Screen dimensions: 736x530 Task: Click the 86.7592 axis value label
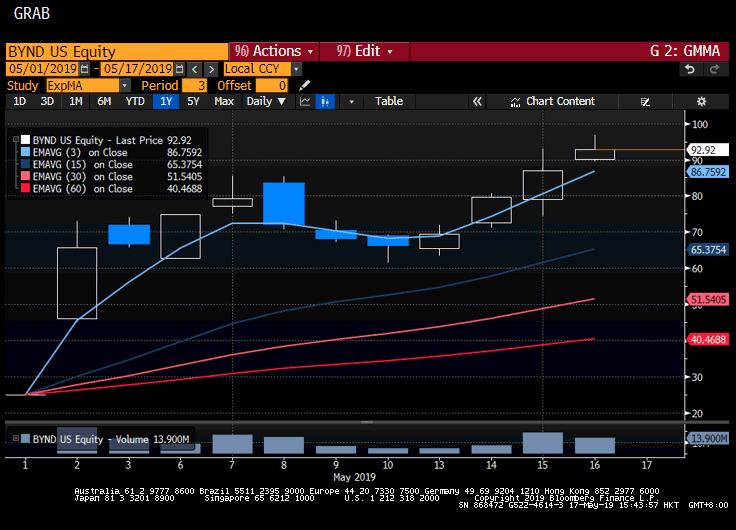707,172
